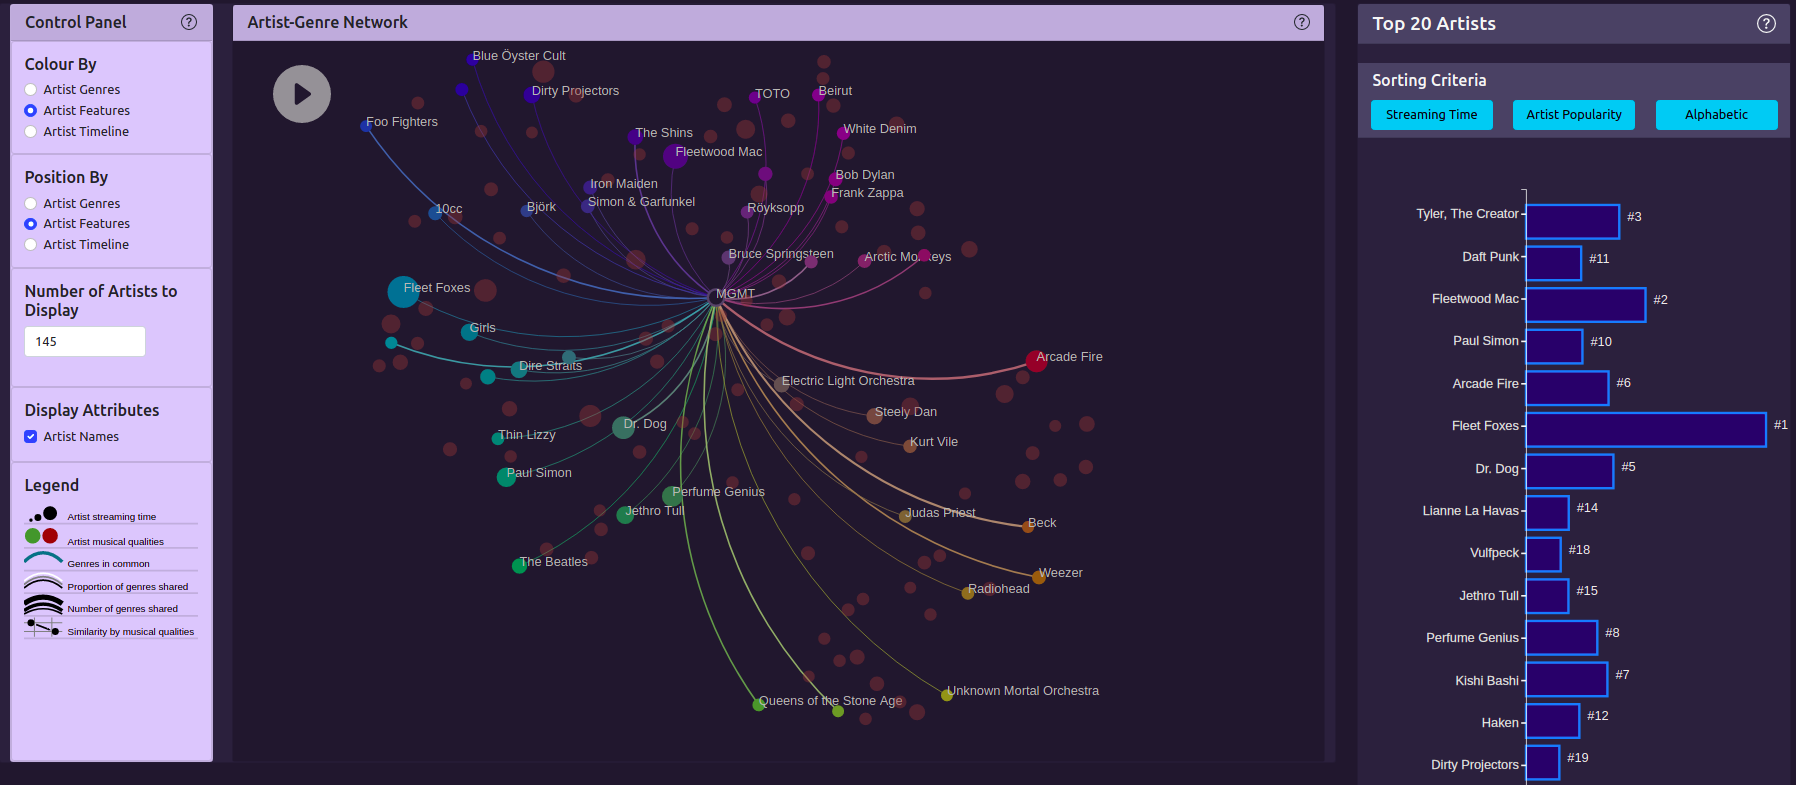Select the Judas Priest node

905,517
